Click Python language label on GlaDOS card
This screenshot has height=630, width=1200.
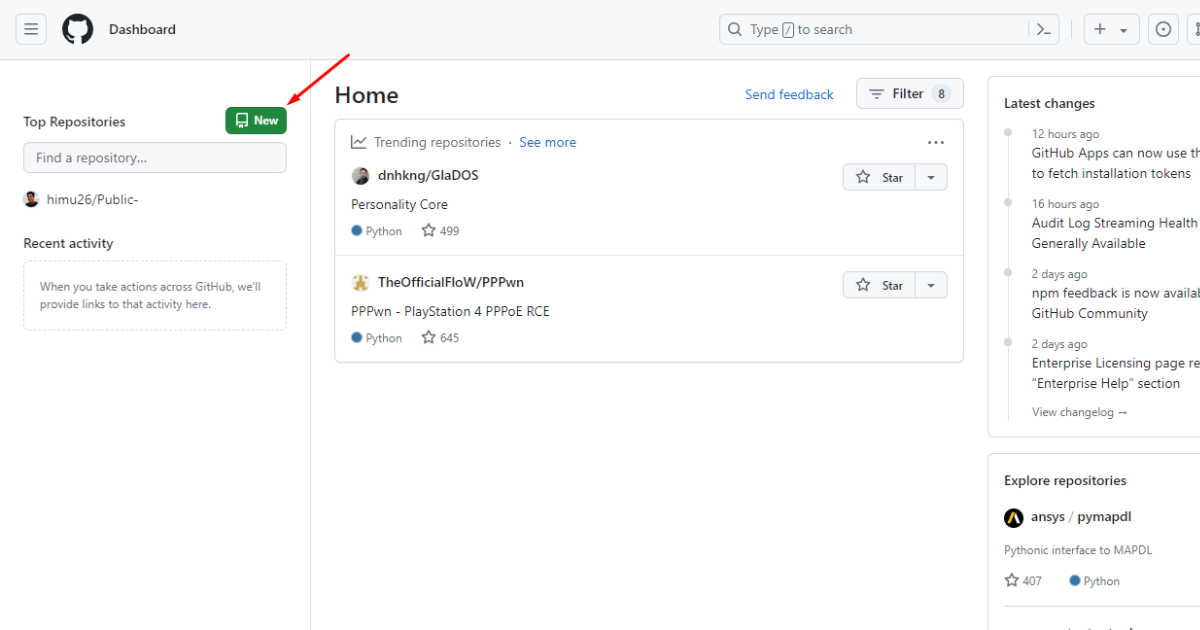pyautogui.click(x=384, y=231)
